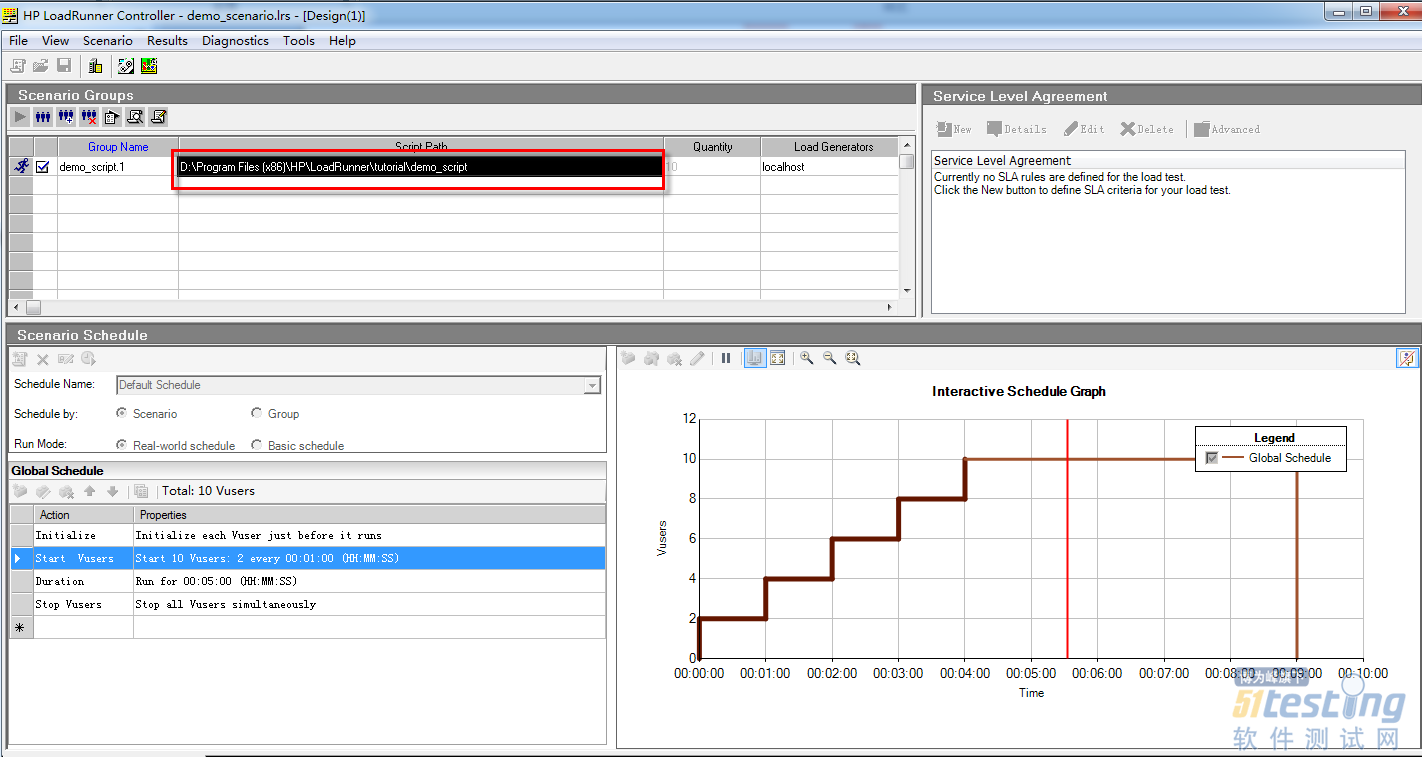Screen dimensions: 1422x757
Task: Select Real-world schedule run mode
Action: pos(122,445)
